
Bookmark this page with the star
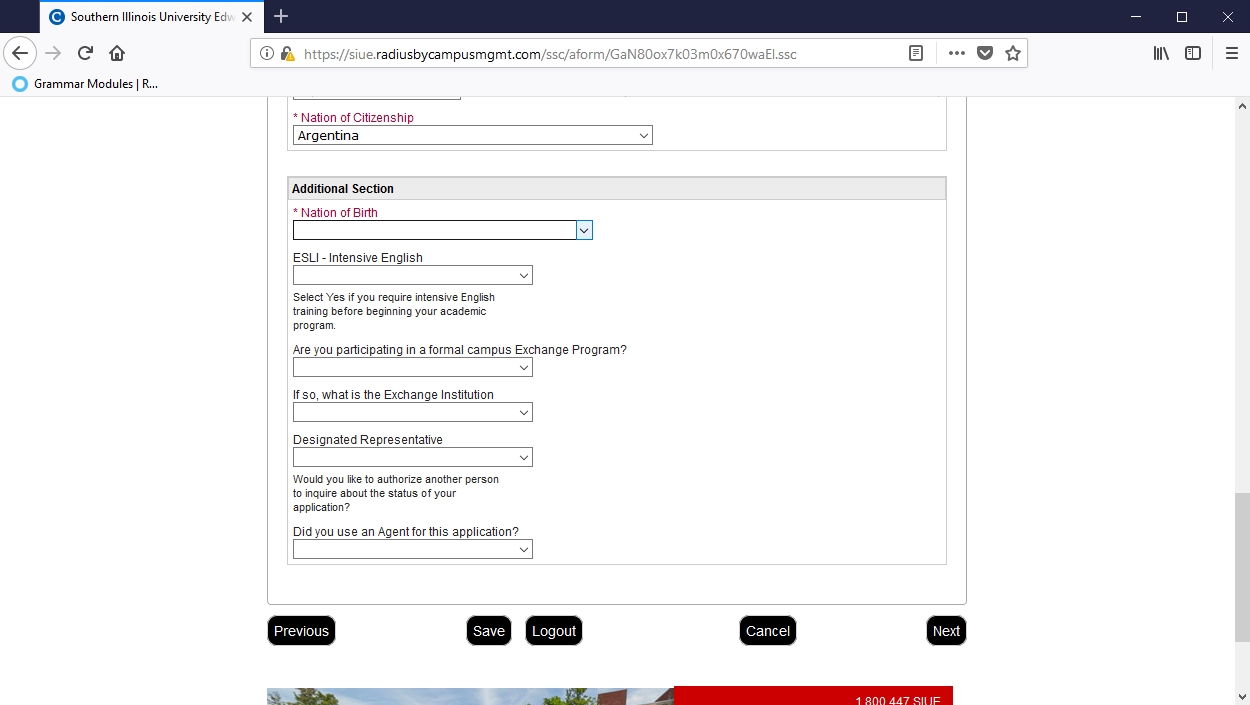point(1013,54)
